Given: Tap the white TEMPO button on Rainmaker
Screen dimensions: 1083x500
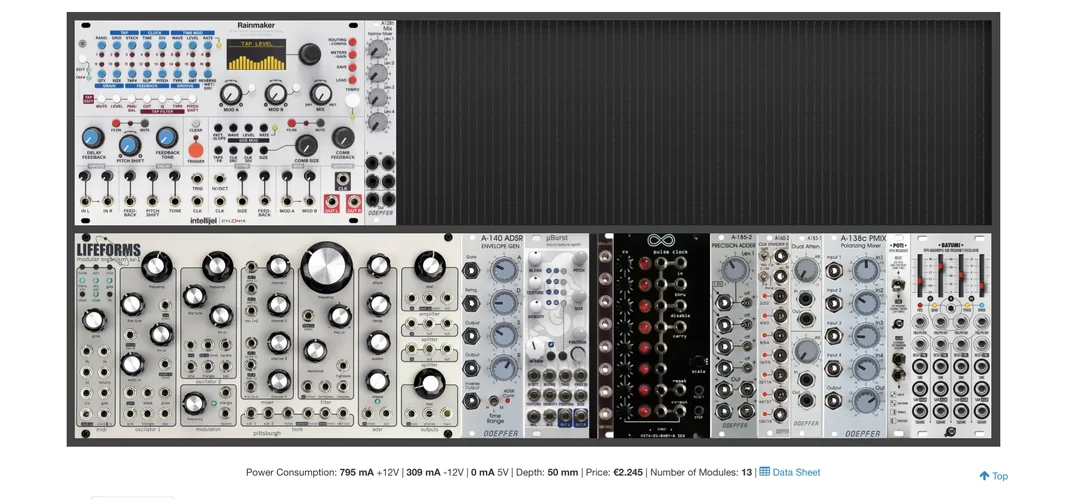Looking at the screenshot, I should click(353, 101).
